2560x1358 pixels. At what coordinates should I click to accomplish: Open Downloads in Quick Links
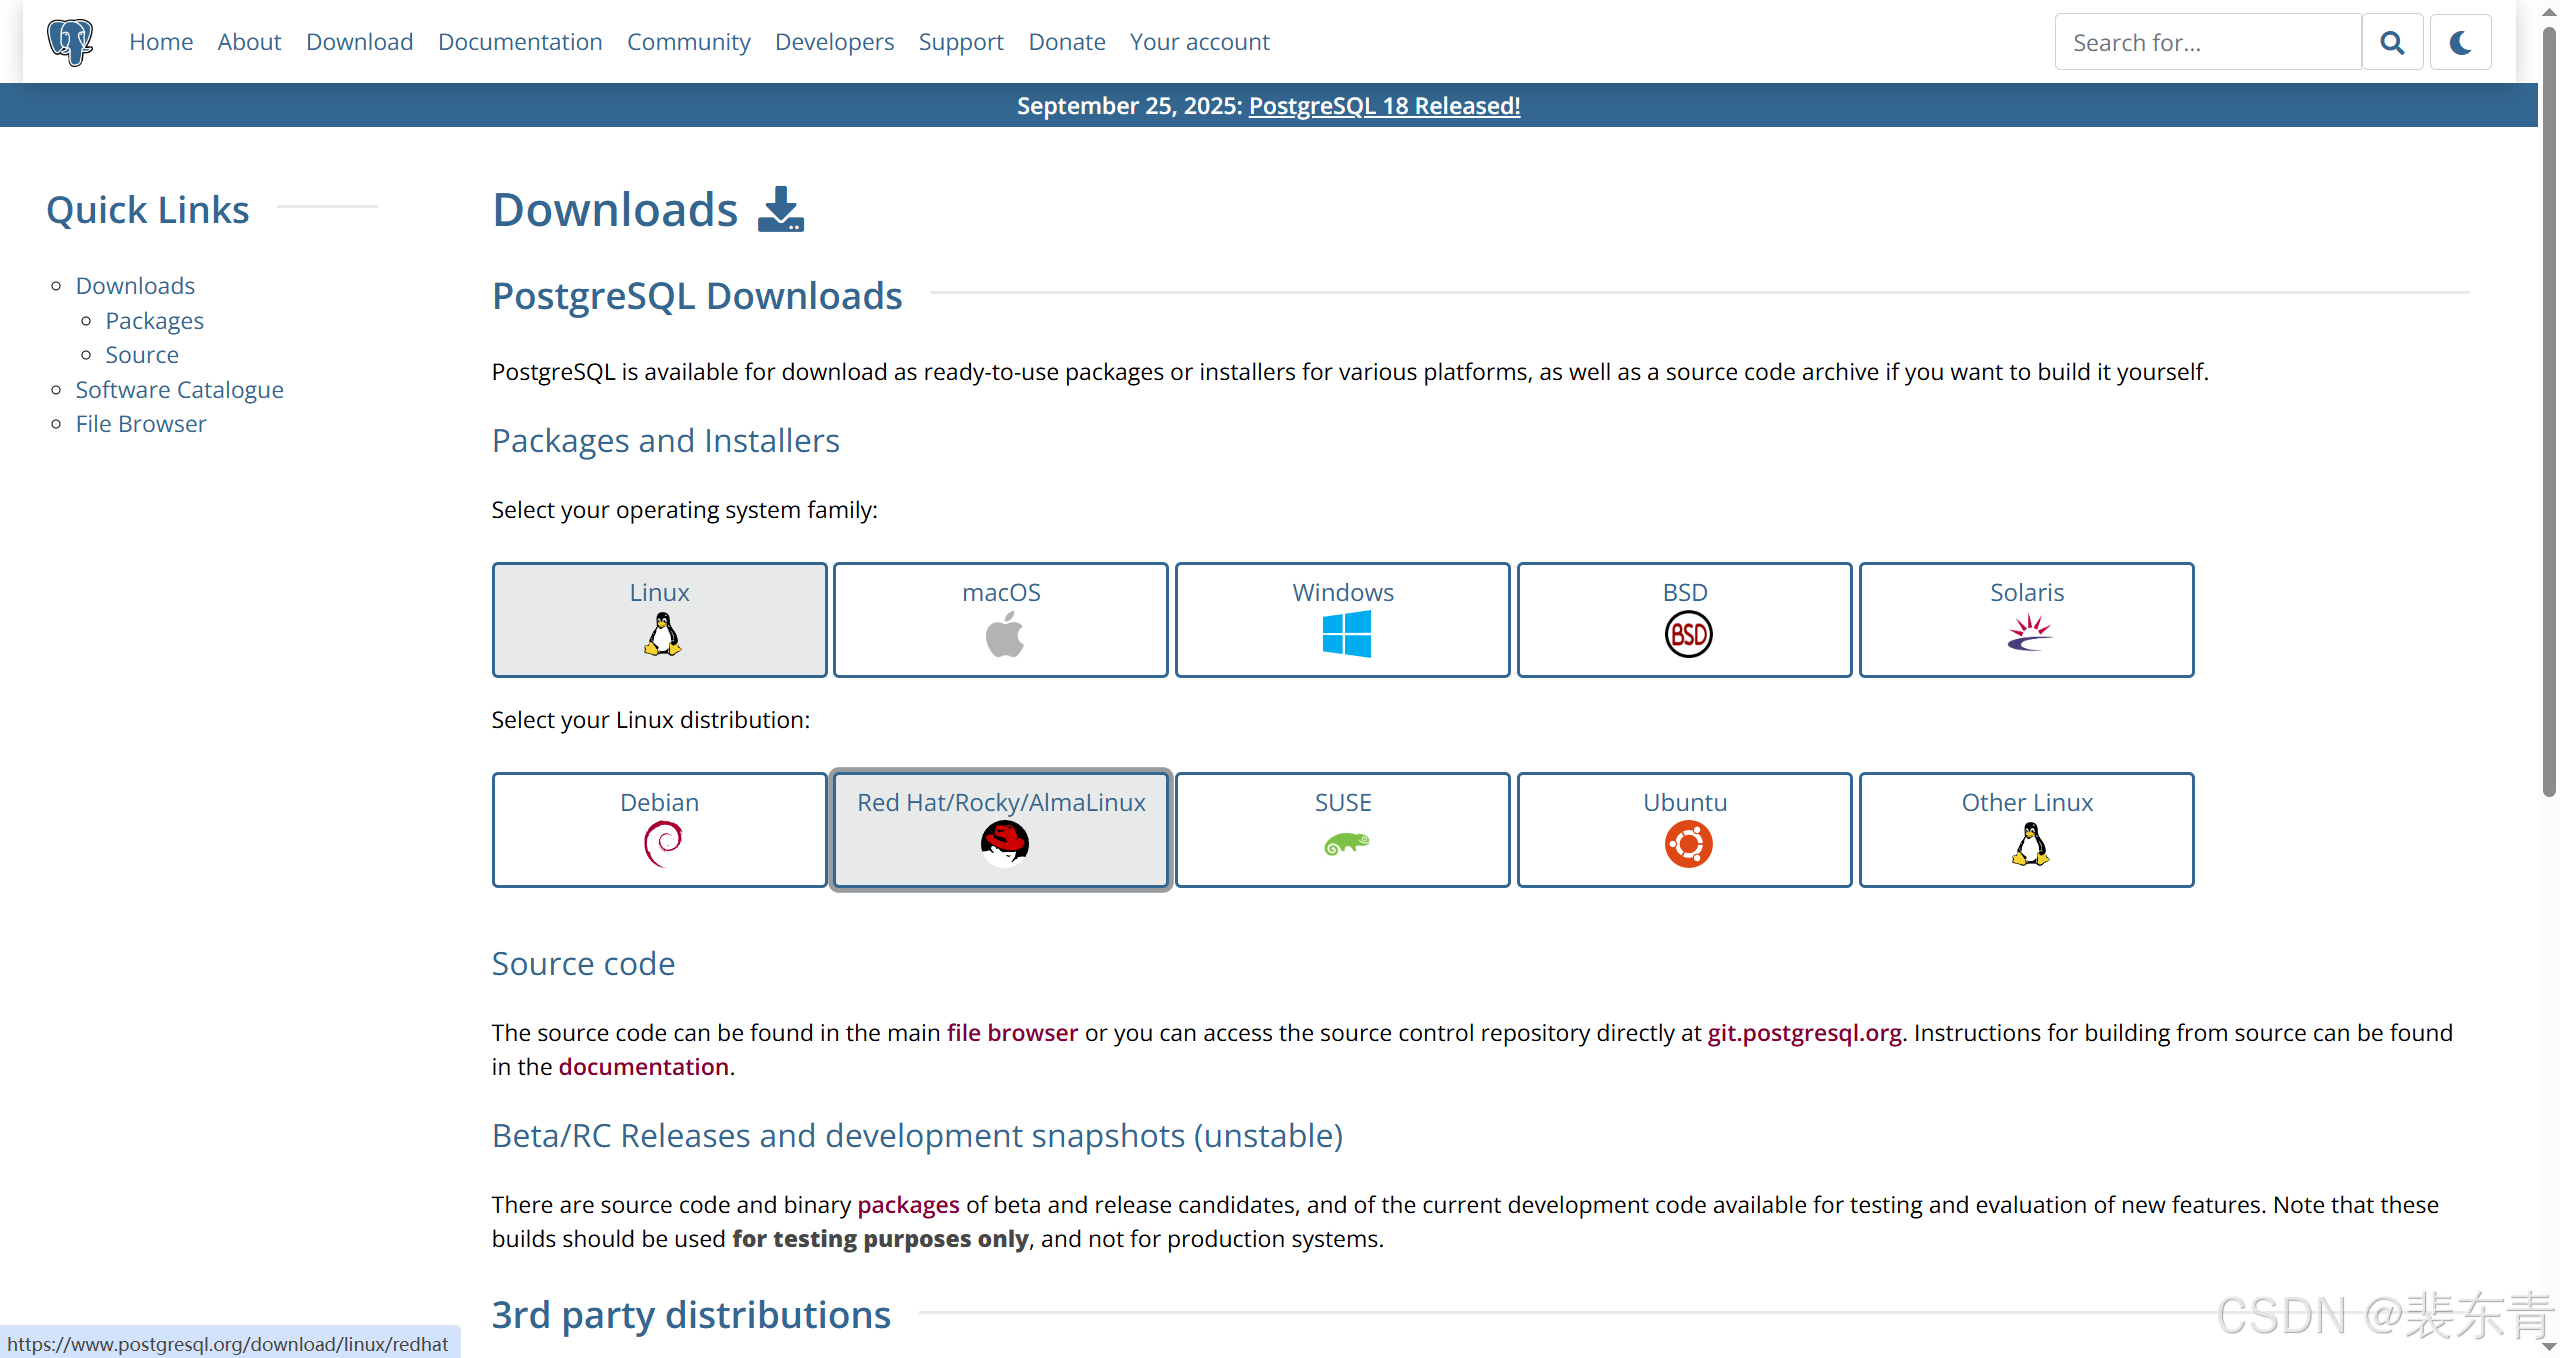click(x=135, y=286)
